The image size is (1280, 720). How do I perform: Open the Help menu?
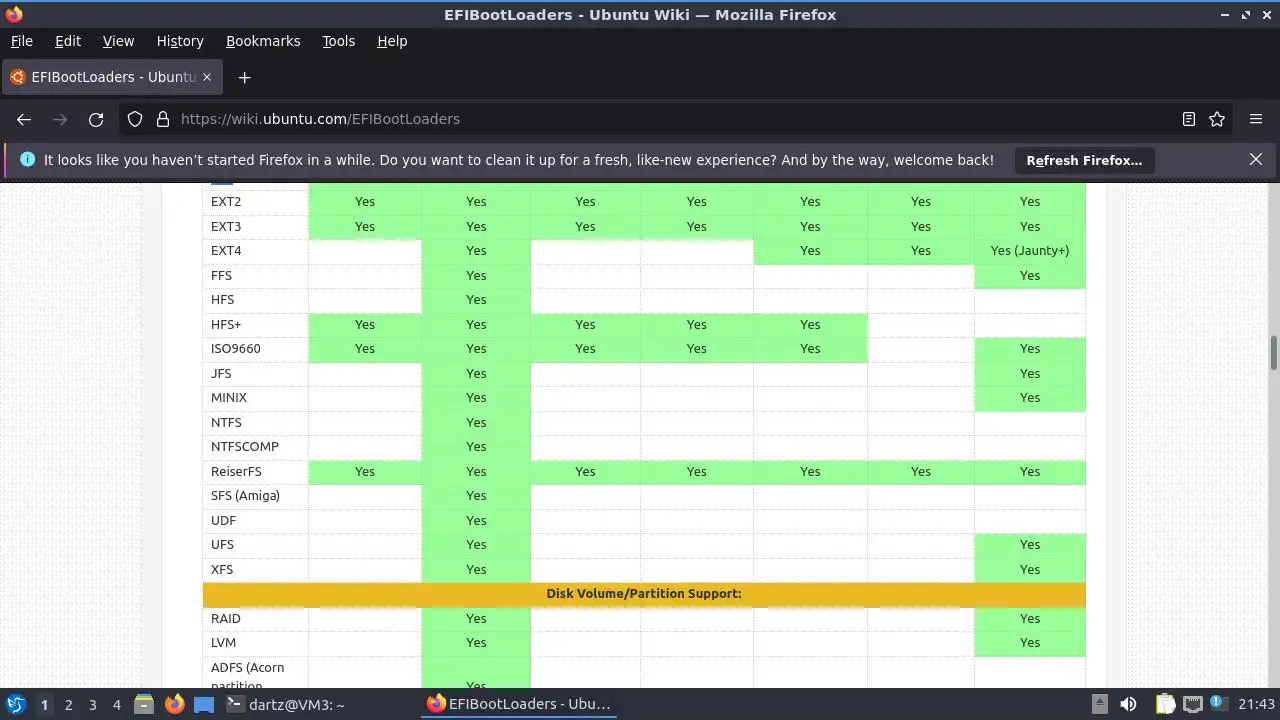(x=392, y=41)
